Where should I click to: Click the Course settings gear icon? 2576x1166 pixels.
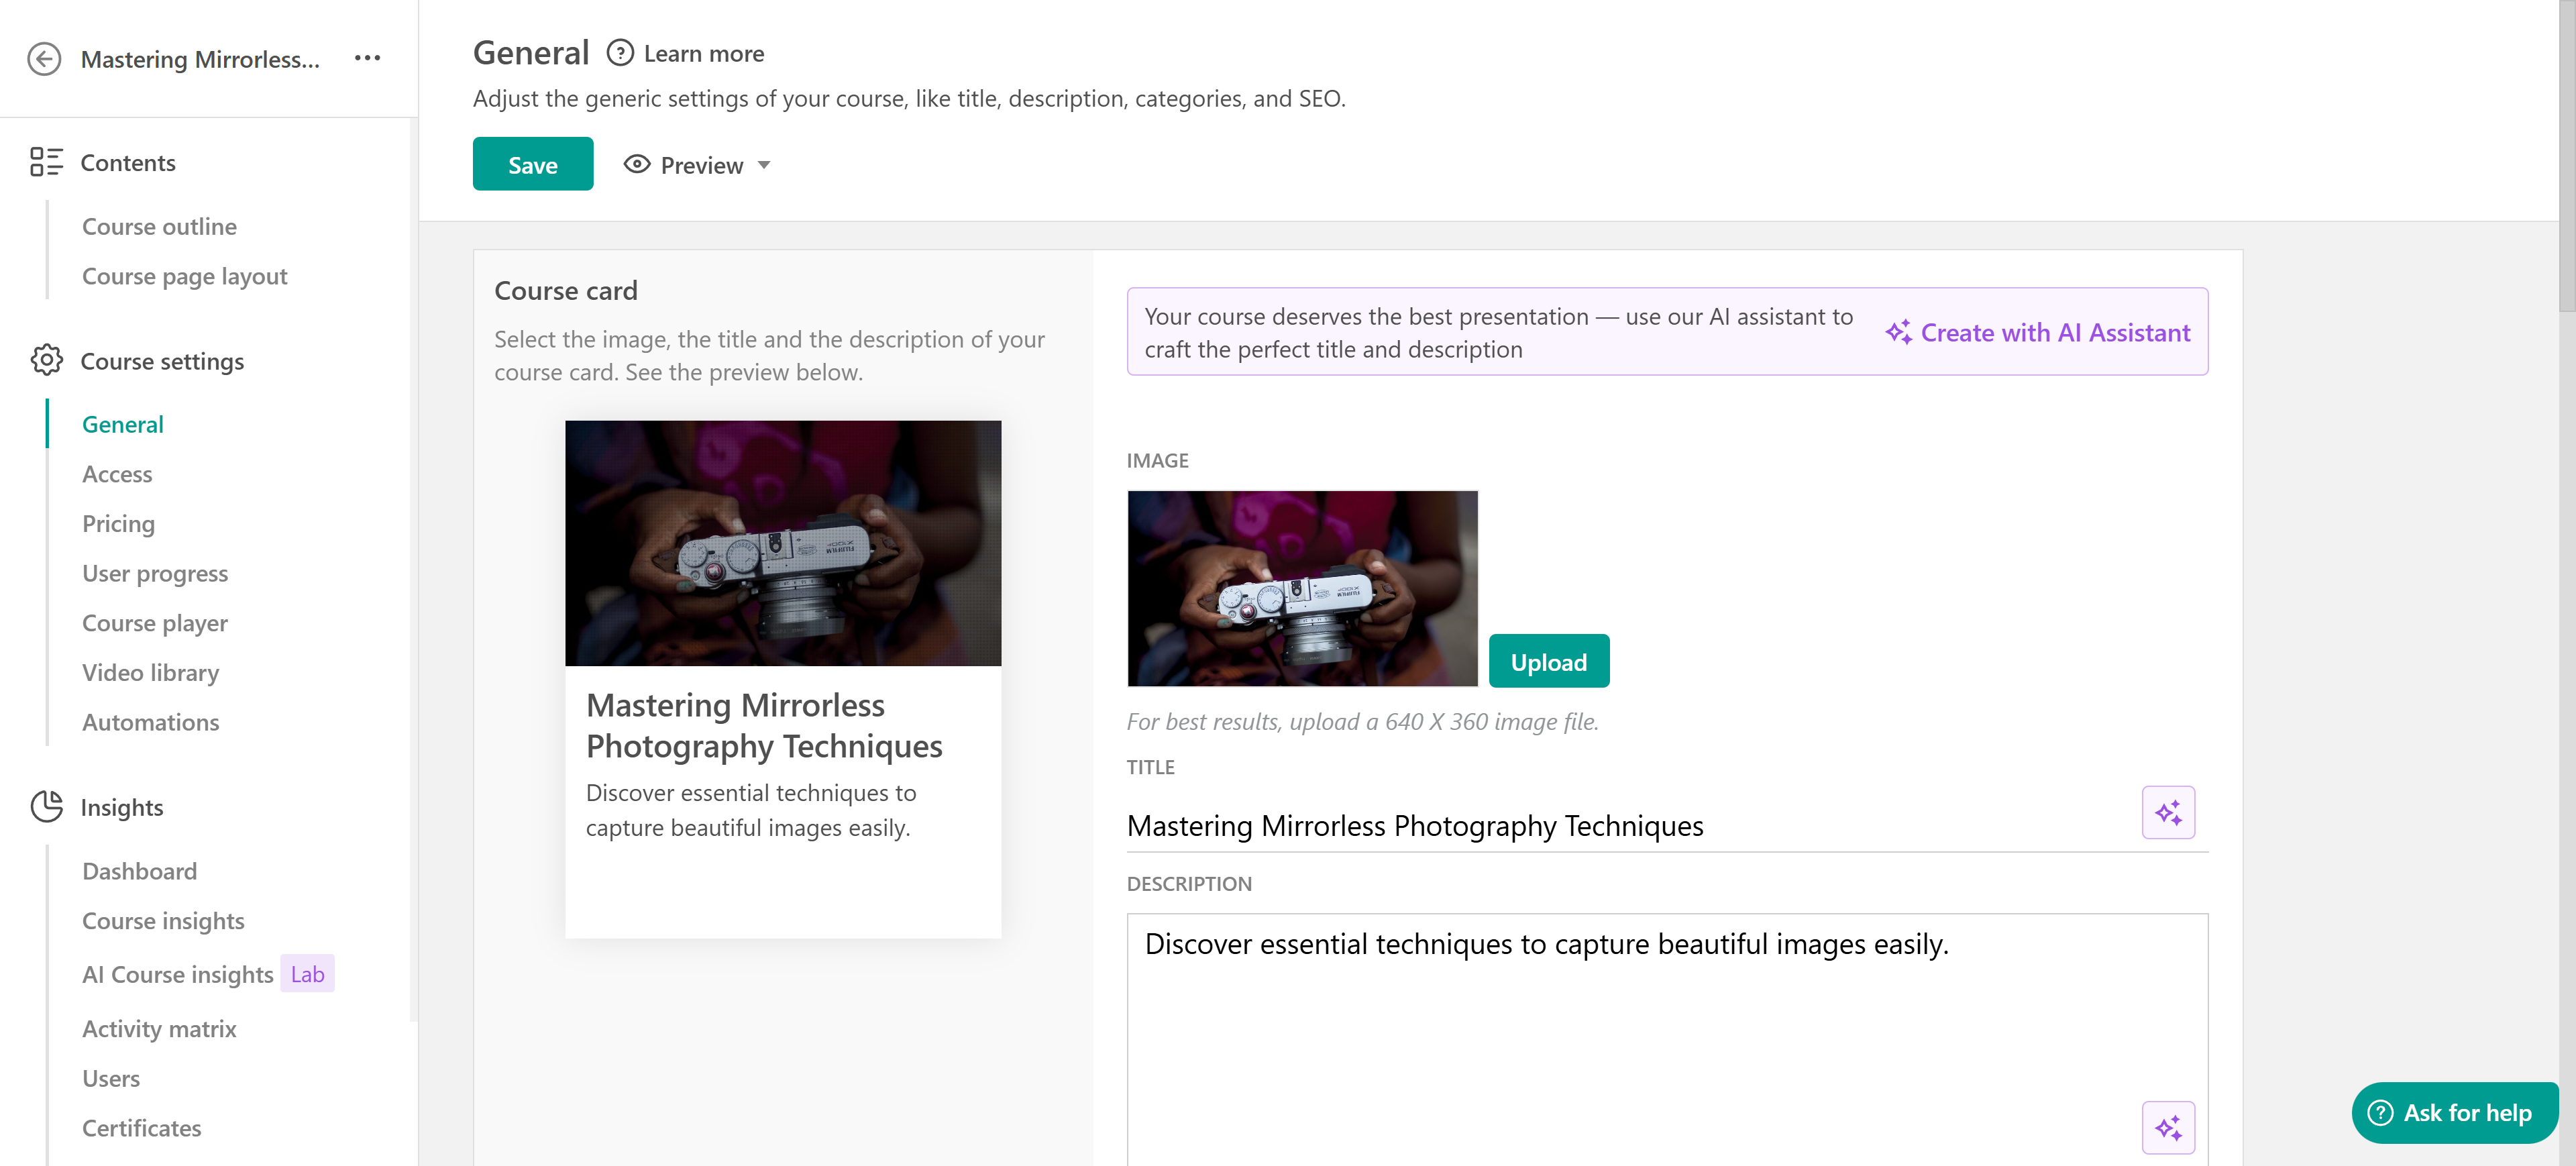(46, 360)
